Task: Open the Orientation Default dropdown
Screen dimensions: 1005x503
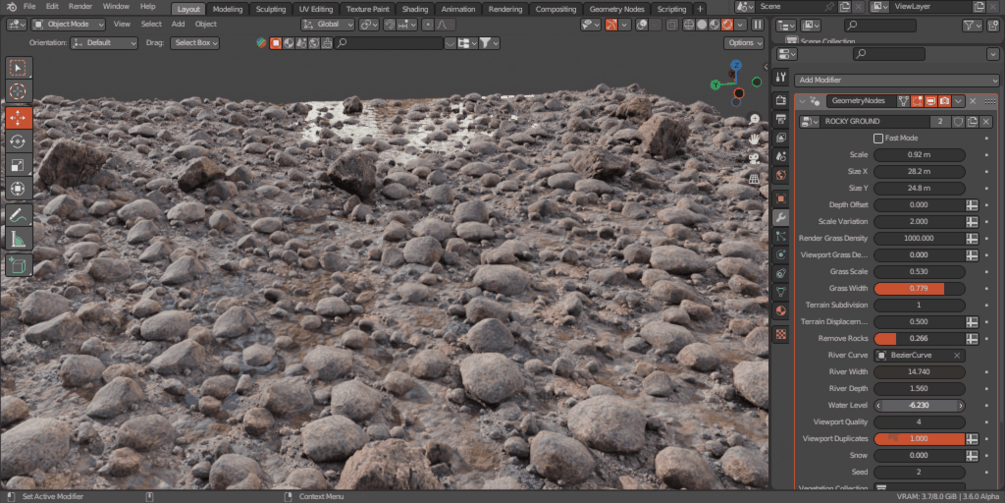Action: [104, 43]
